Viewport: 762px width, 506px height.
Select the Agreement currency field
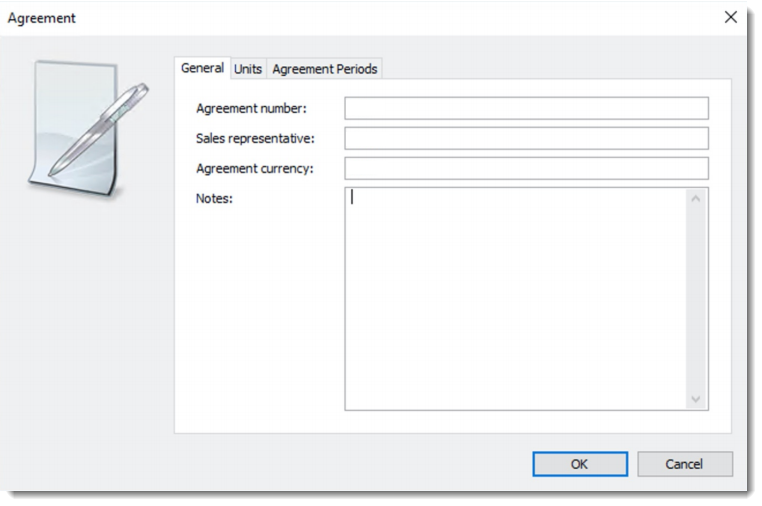click(526, 168)
